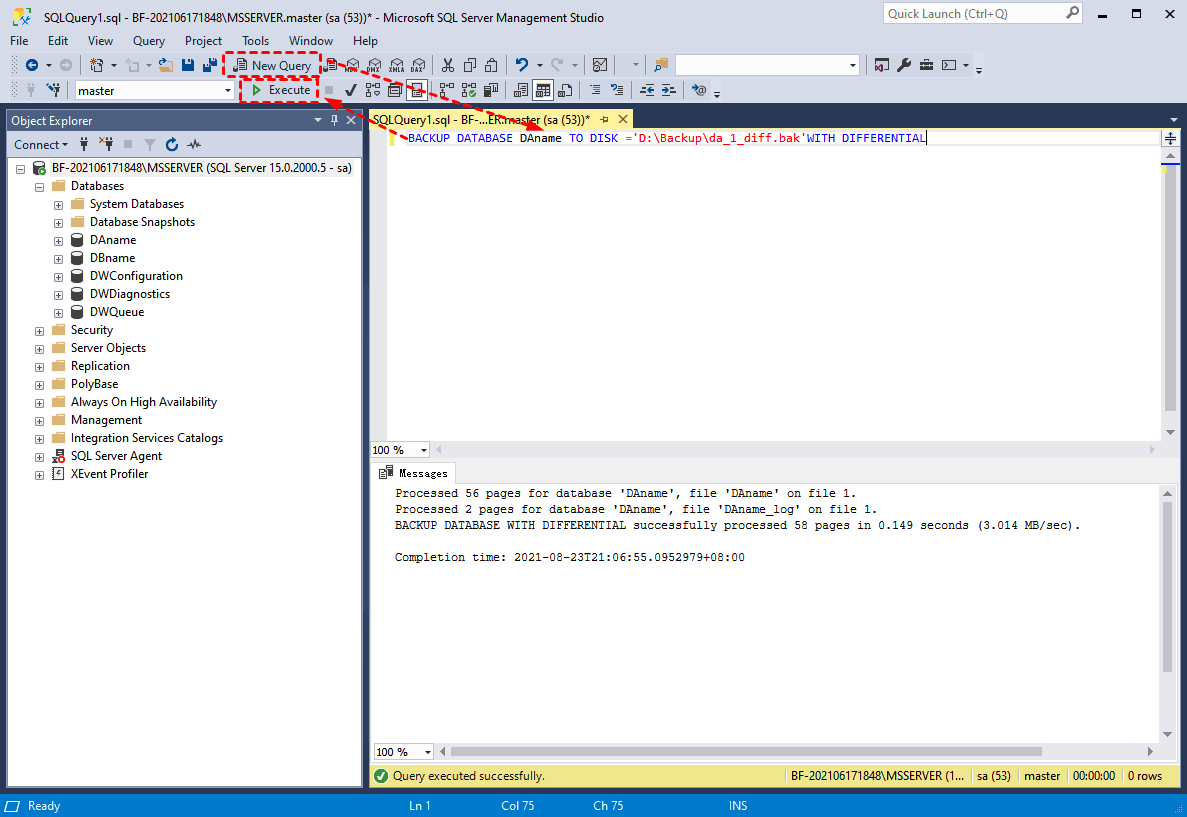Viewport: 1187px width, 817px height.
Task: Open the master database dropdown
Action: pos(228,90)
